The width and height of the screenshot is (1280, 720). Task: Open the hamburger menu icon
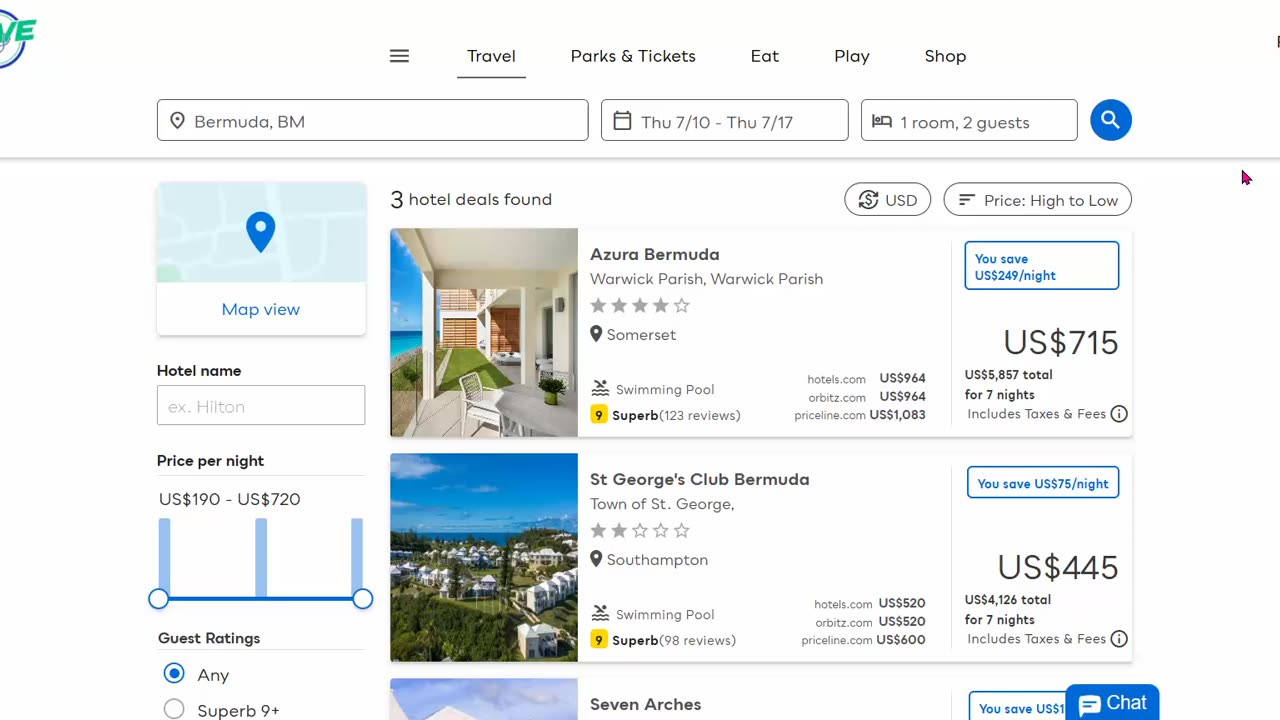(x=399, y=56)
